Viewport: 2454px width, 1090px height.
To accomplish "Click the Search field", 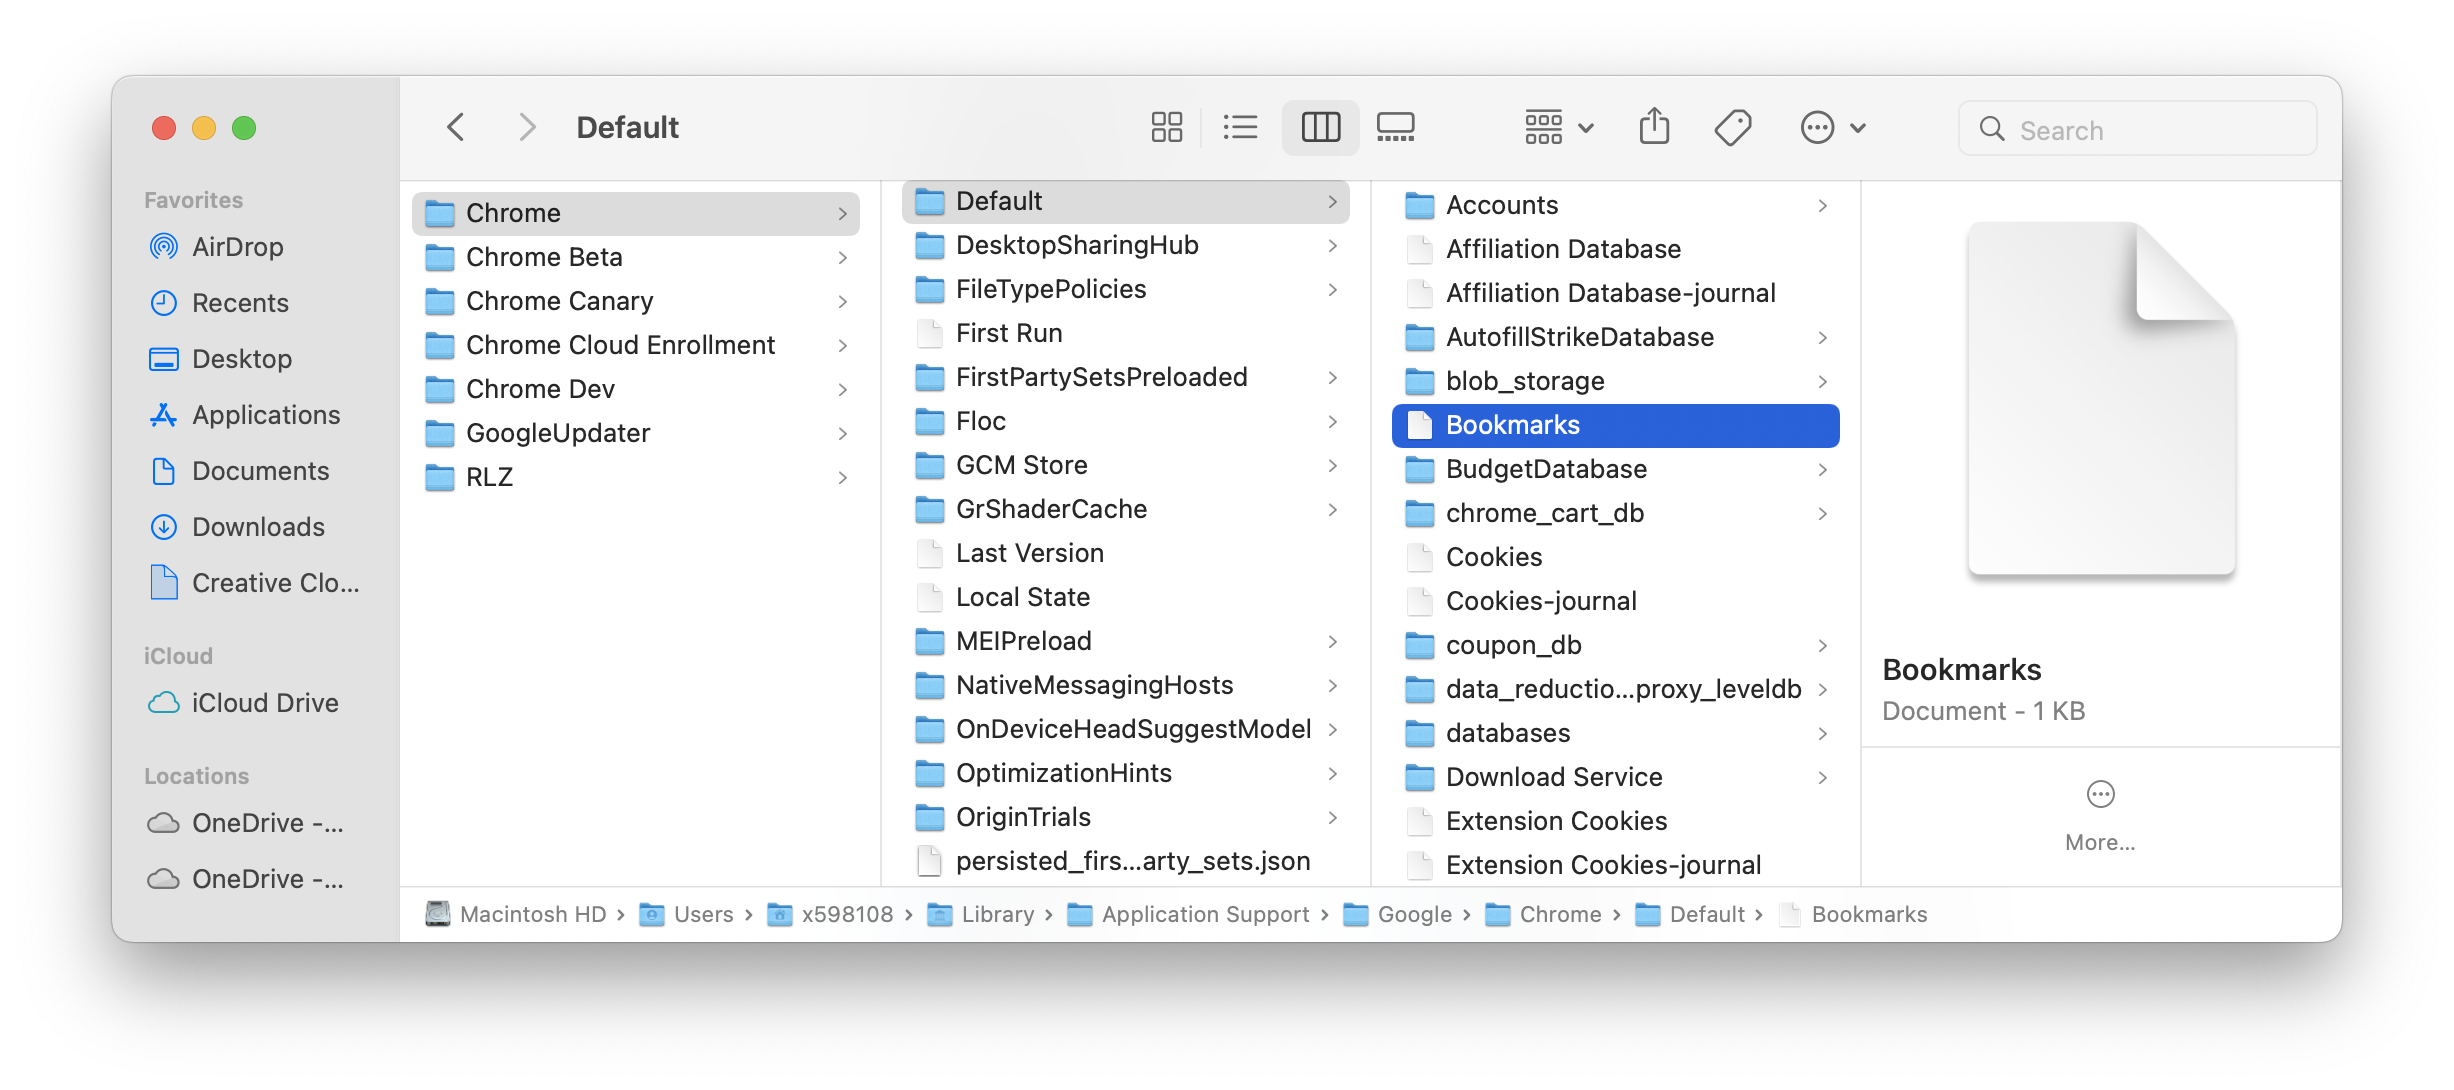I will [2137, 129].
